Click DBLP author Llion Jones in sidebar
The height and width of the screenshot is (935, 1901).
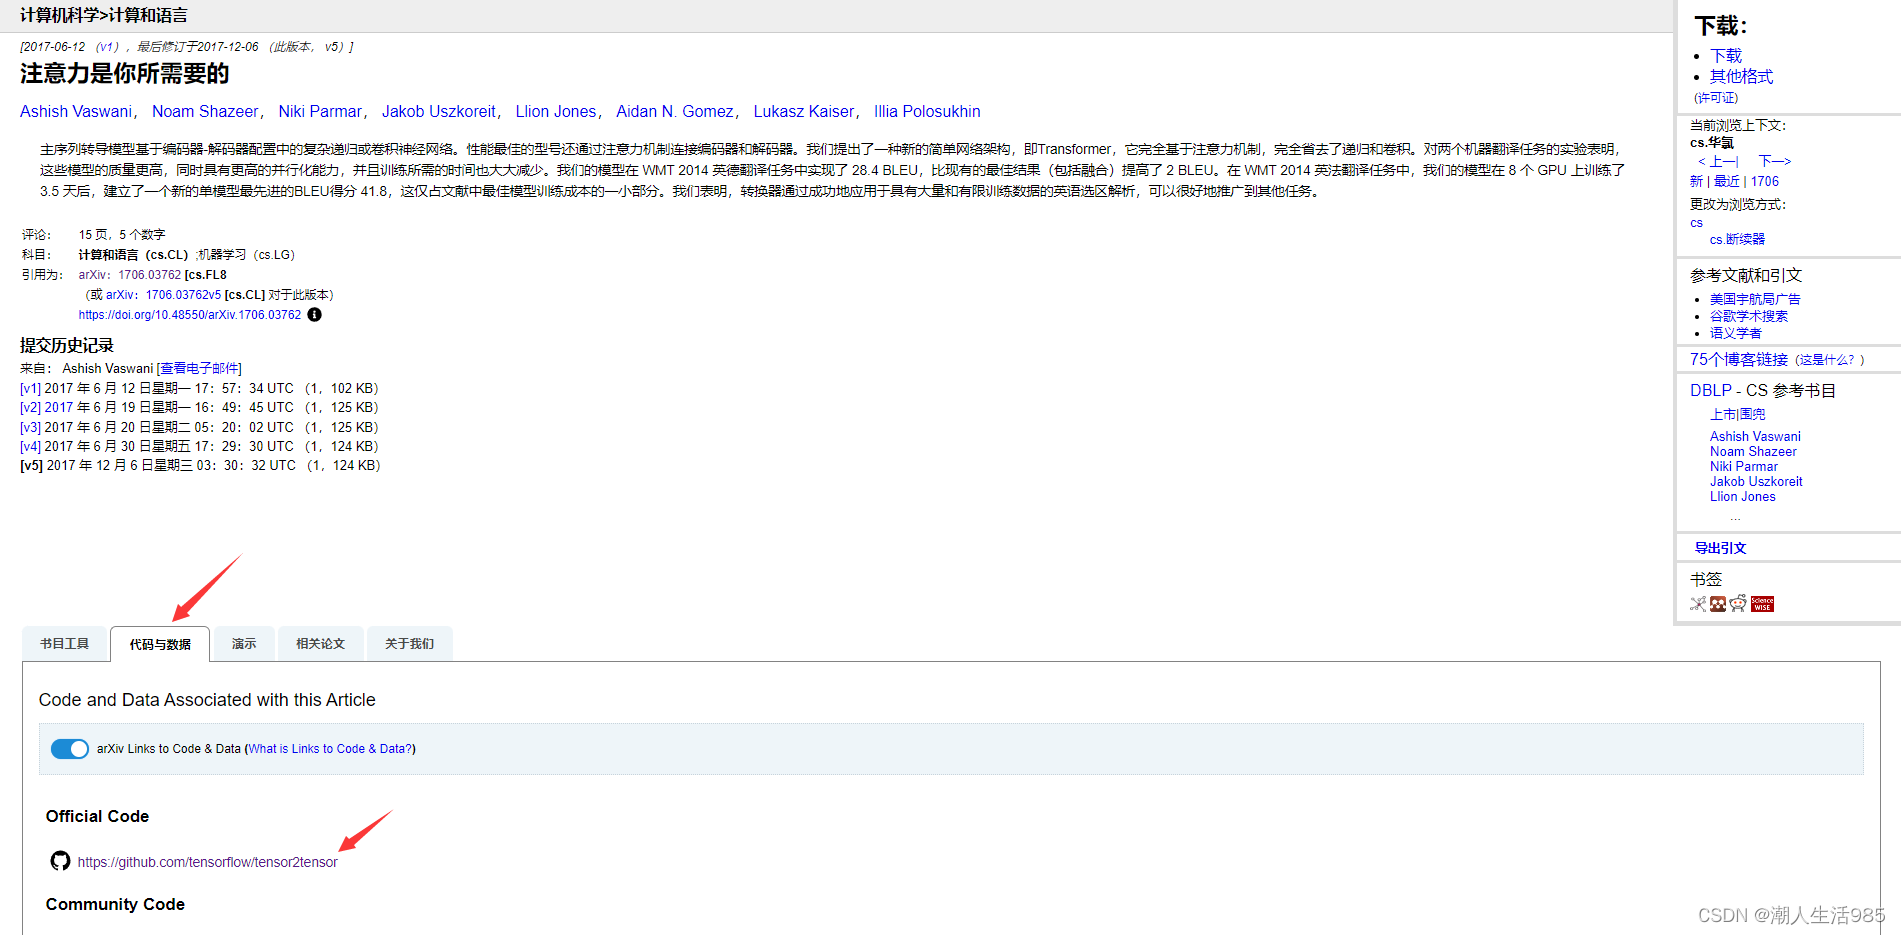(1743, 497)
